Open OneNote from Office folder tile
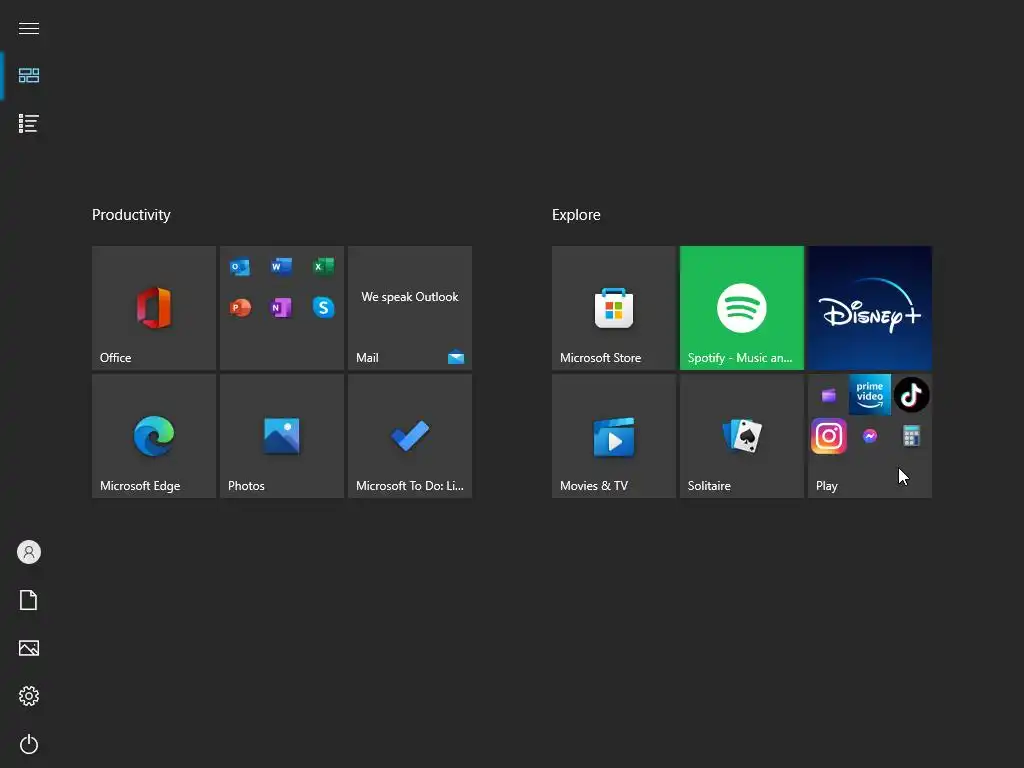This screenshot has width=1024, height=768. click(x=281, y=308)
